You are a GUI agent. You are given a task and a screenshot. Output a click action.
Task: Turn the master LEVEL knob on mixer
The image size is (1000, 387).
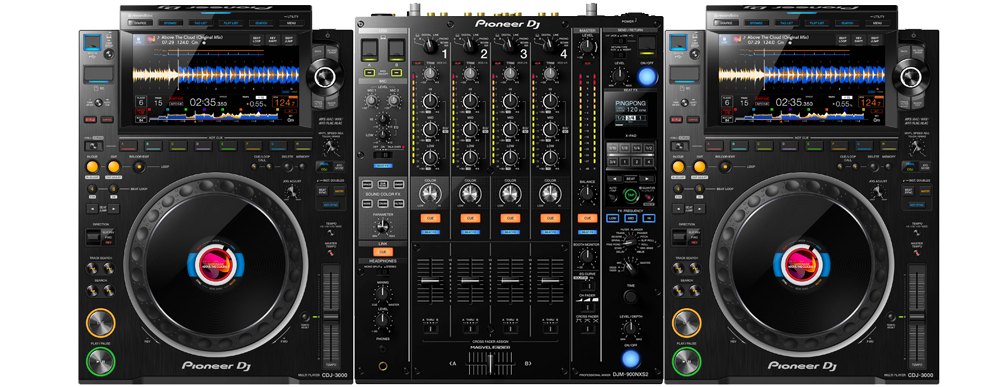587,46
